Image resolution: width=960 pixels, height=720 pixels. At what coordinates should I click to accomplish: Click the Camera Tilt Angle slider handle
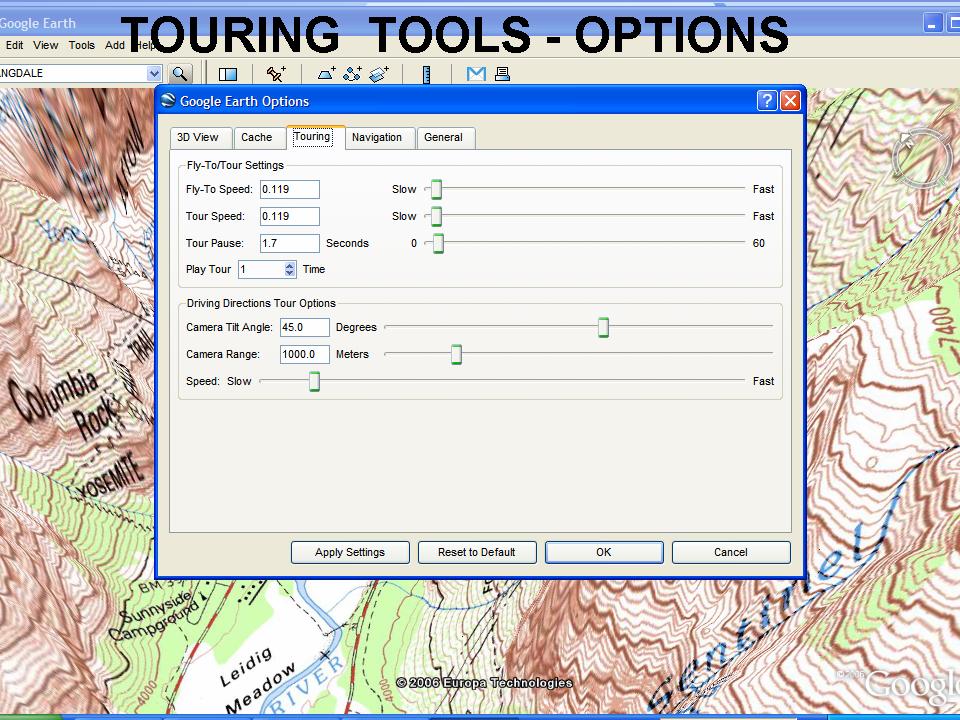603,328
